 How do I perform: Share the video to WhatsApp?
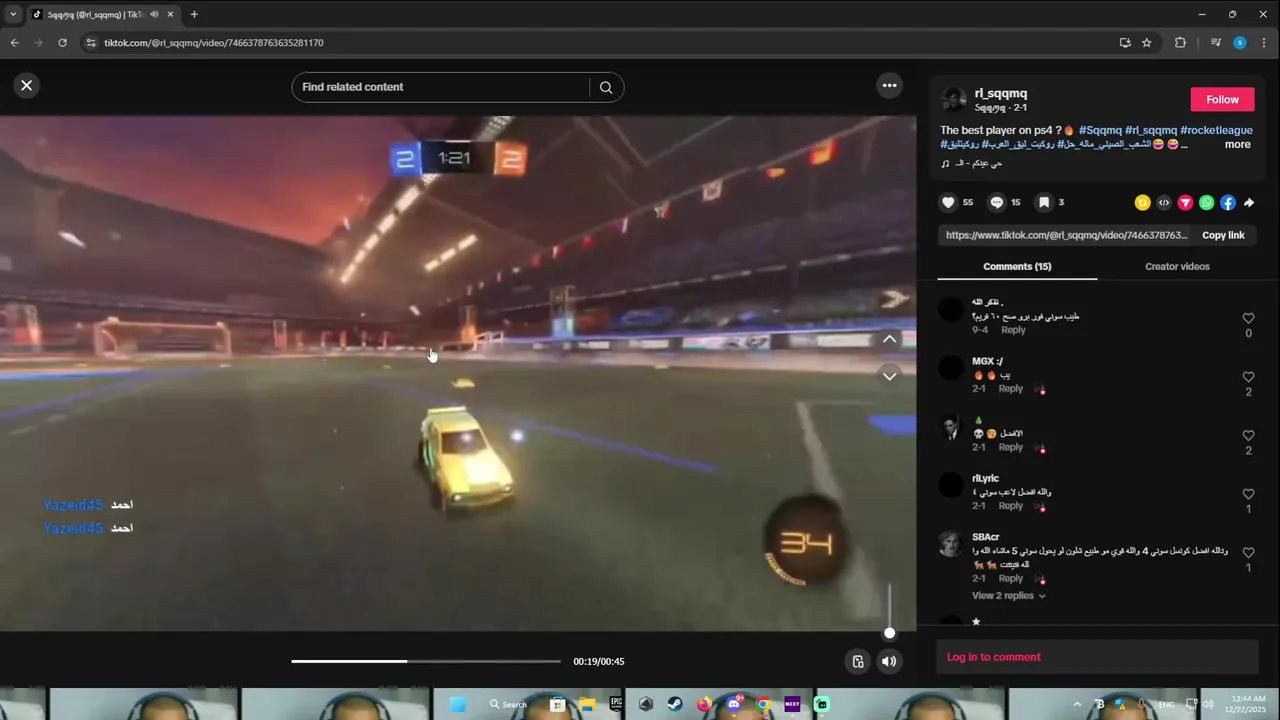click(x=1207, y=202)
